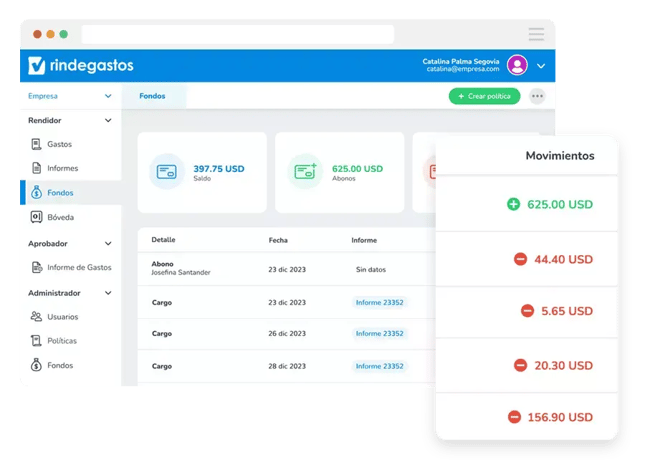645x470 pixels.
Task: Click the Políticas document icon
Action: click(37, 341)
